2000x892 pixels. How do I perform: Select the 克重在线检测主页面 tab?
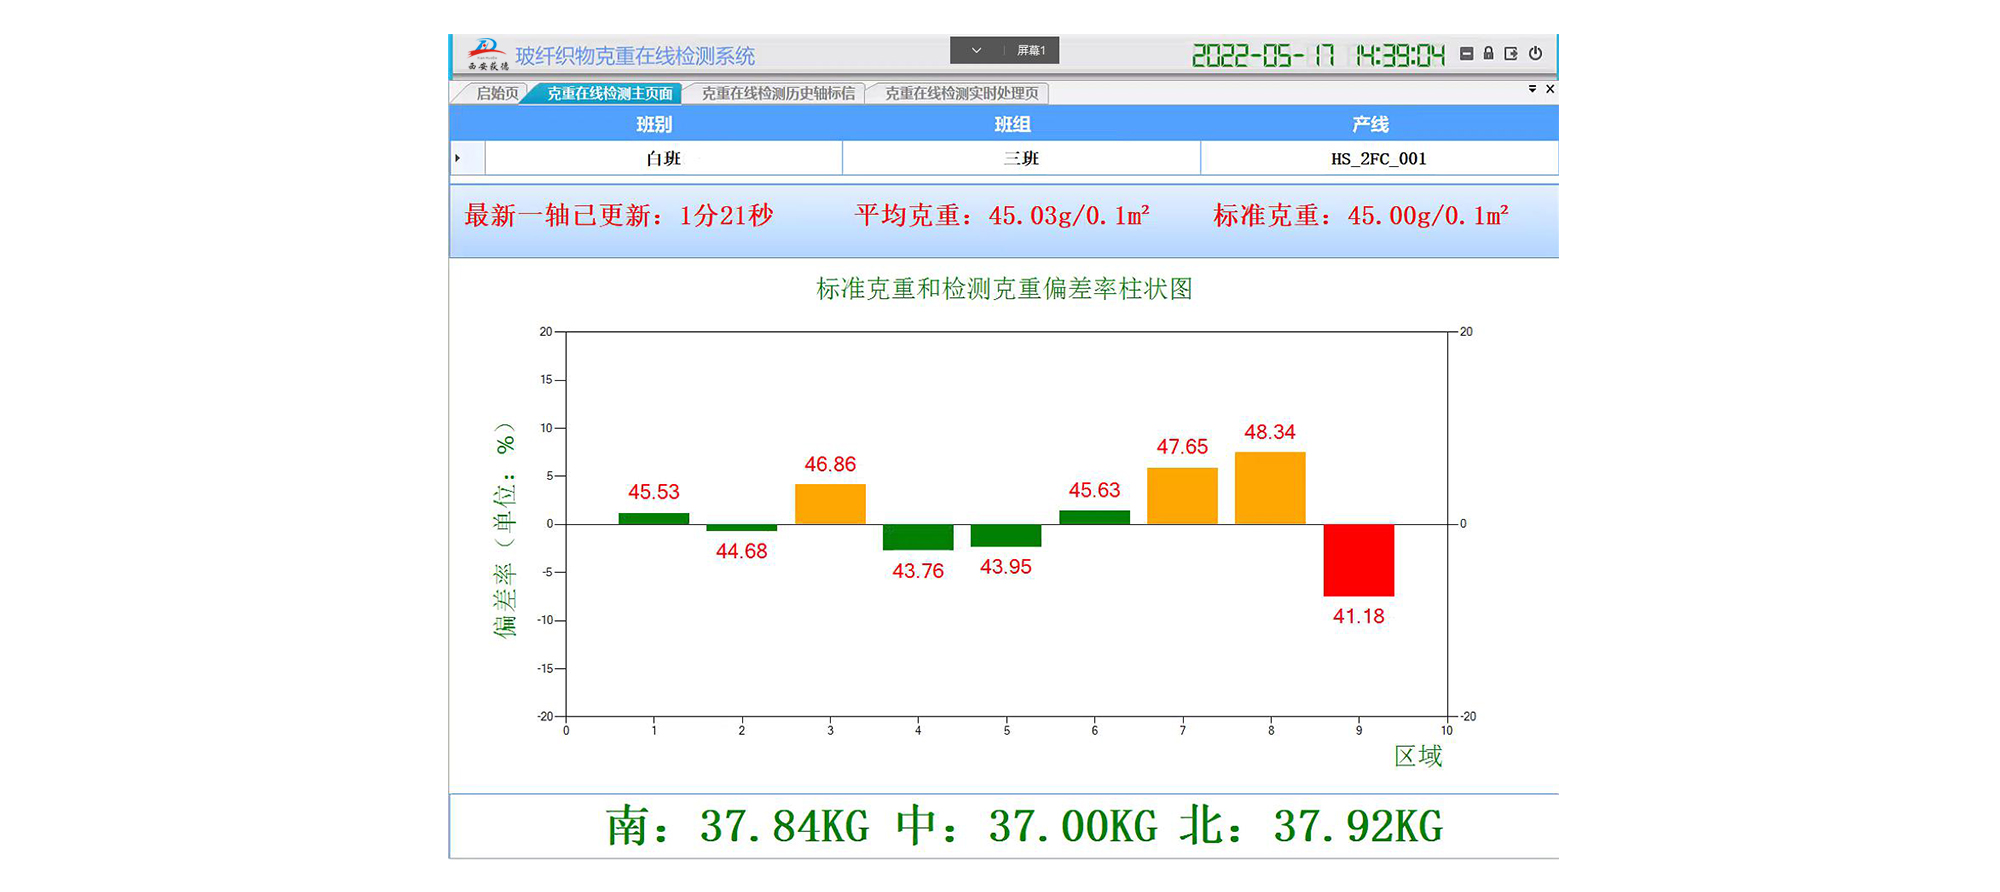click(609, 93)
